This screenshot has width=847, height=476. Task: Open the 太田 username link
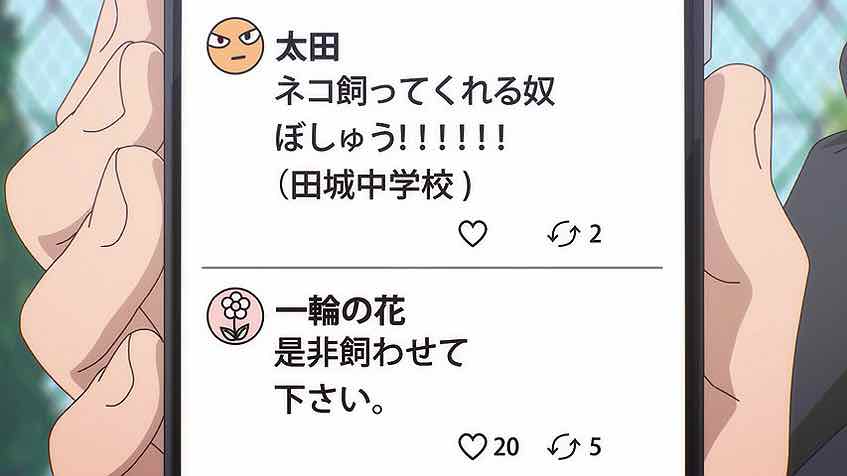[x=307, y=48]
